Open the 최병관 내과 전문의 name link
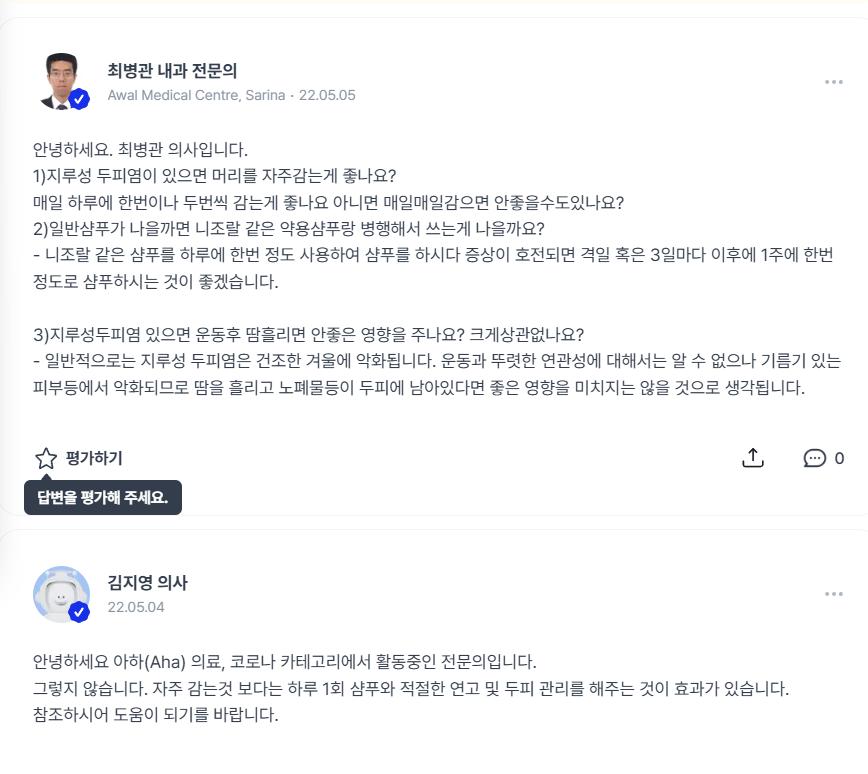The image size is (868, 774). point(172,71)
